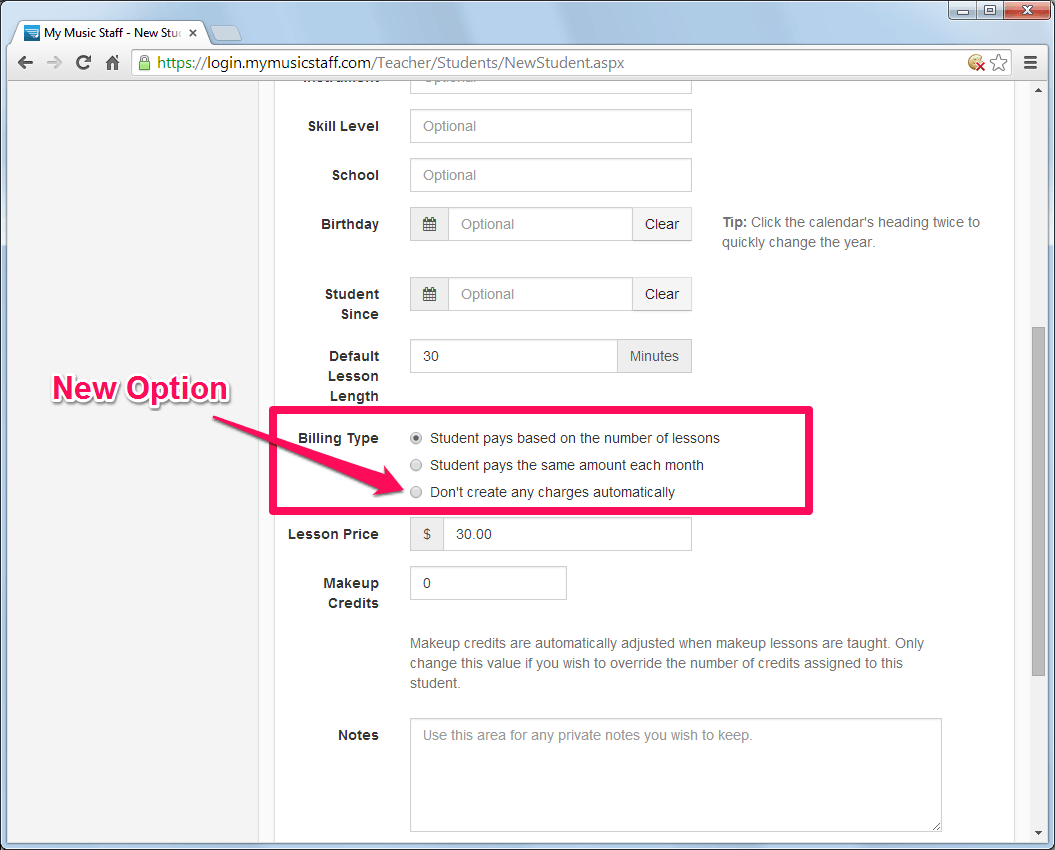Viewport: 1055px width, 850px height.
Task: Close the browser window
Action: point(1027,10)
